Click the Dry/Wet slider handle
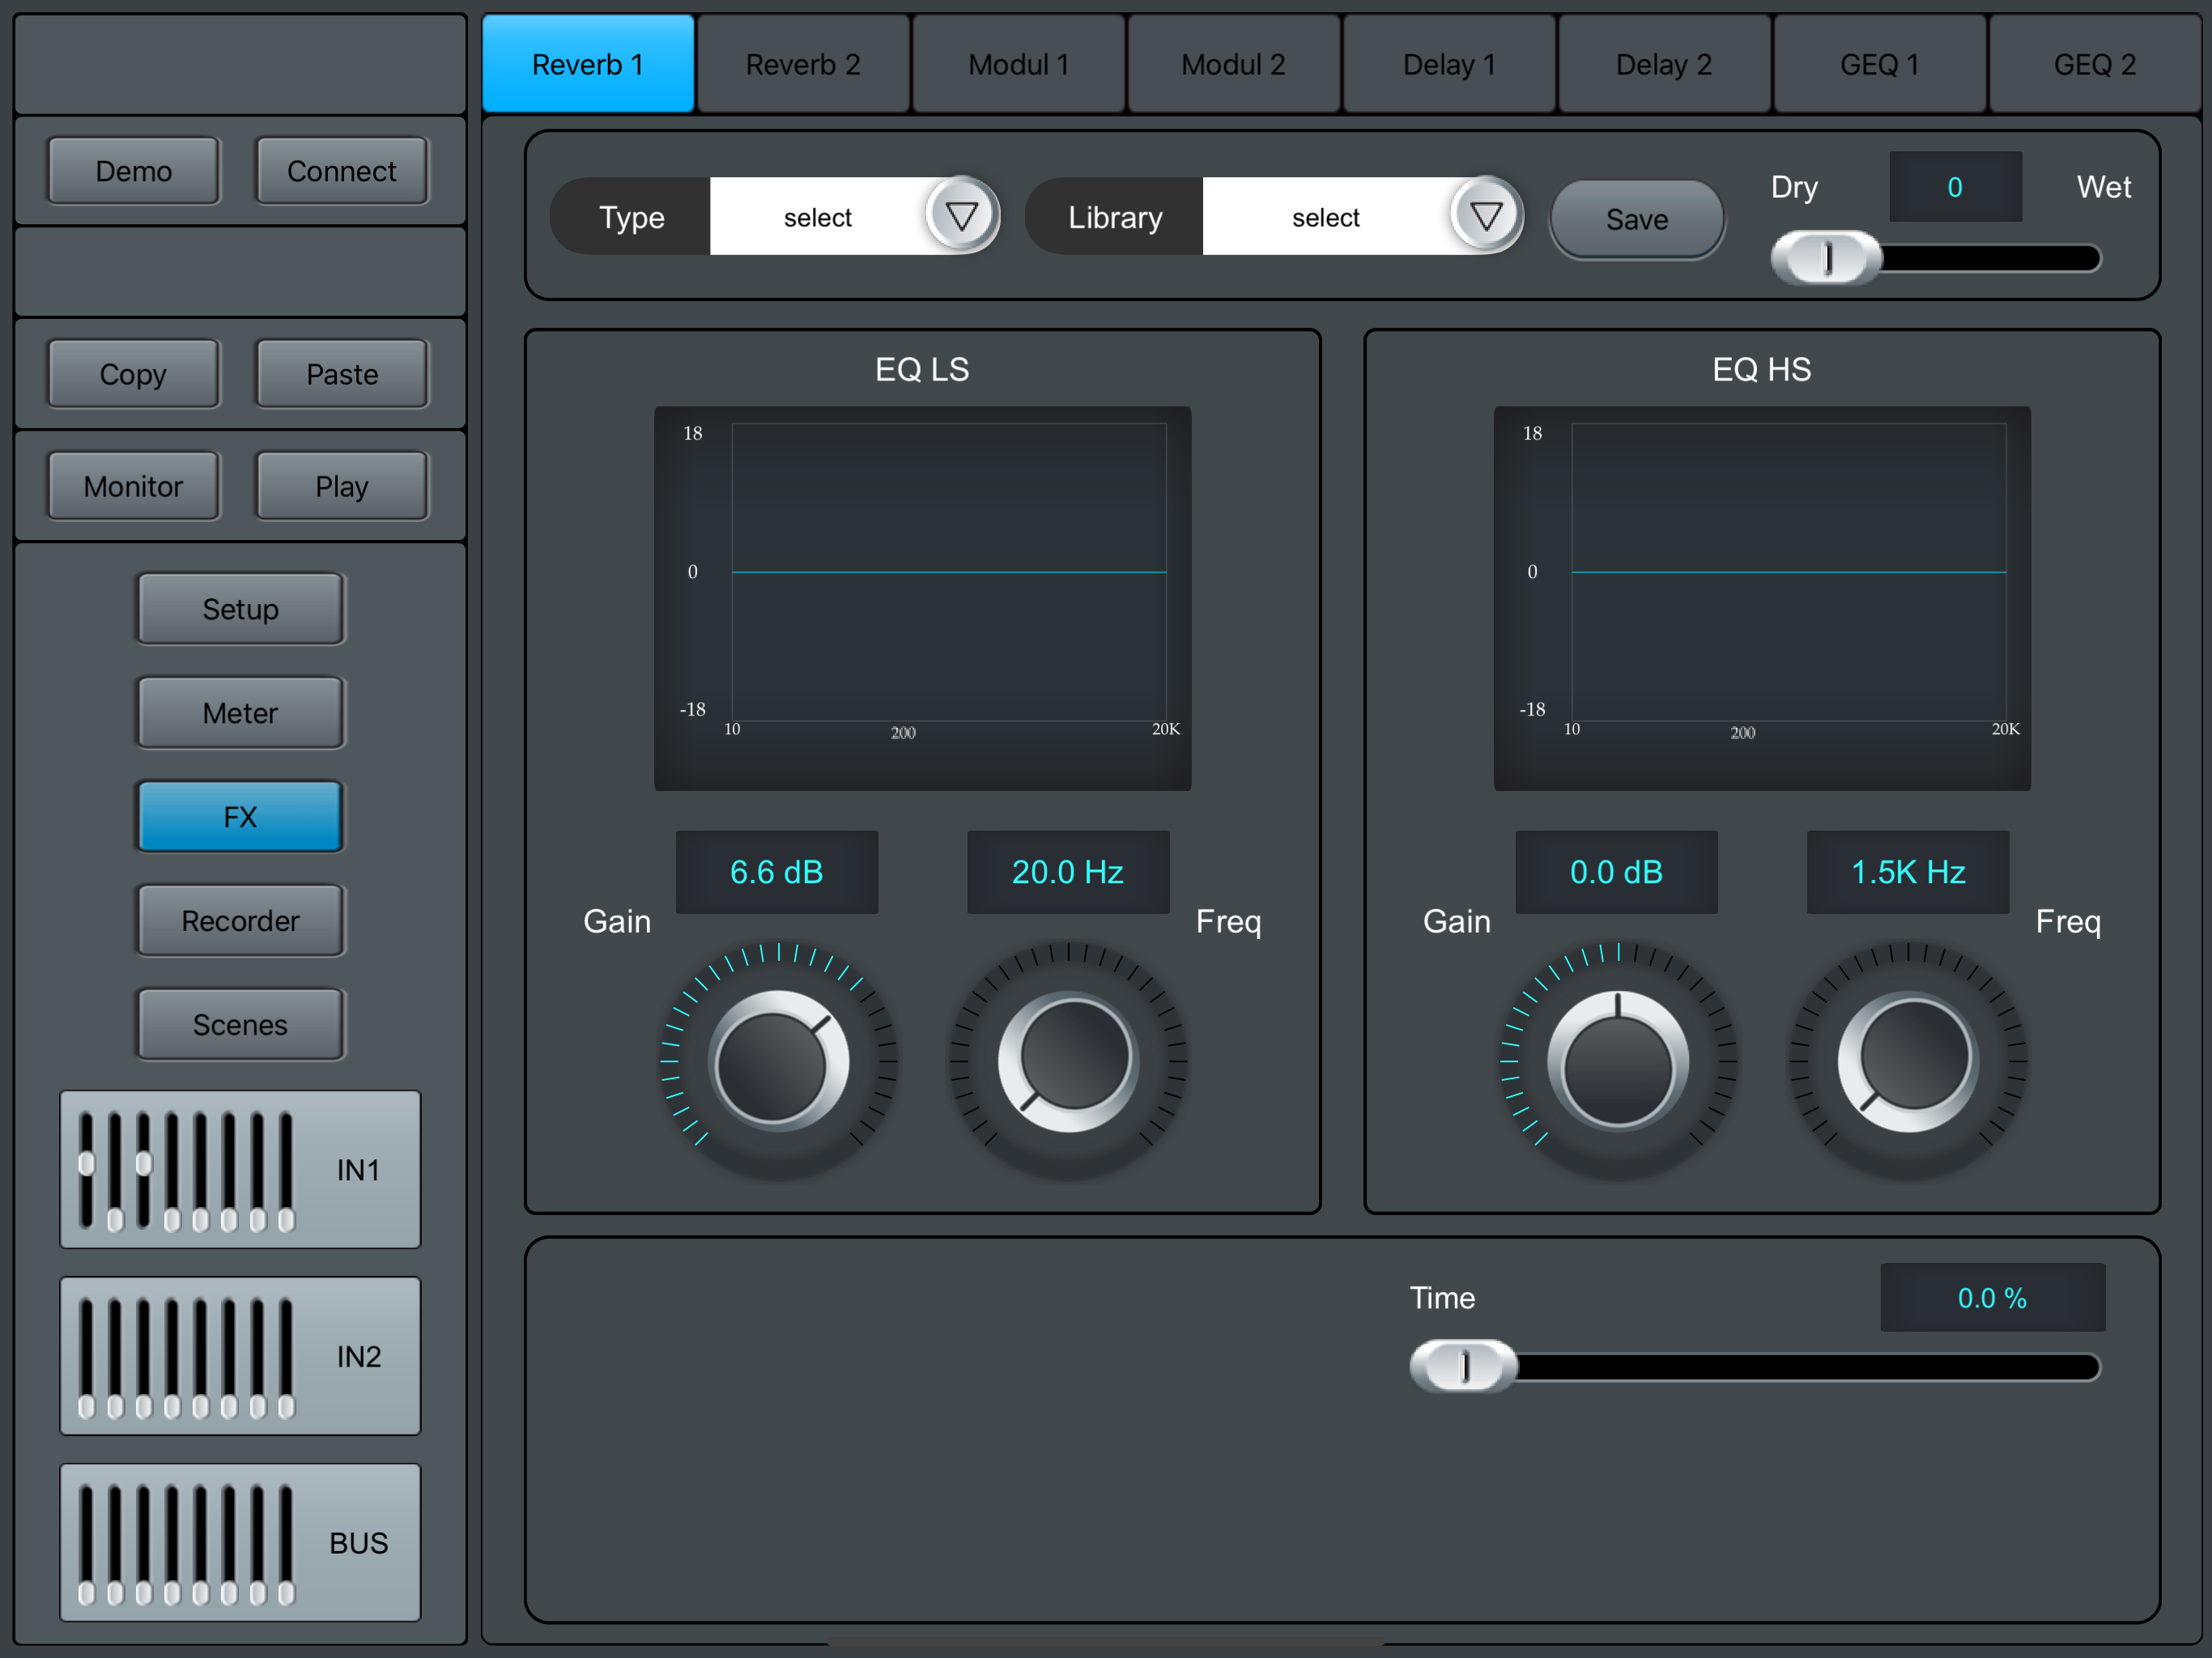The height and width of the screenshot is (1658, 2212). 1826,258
